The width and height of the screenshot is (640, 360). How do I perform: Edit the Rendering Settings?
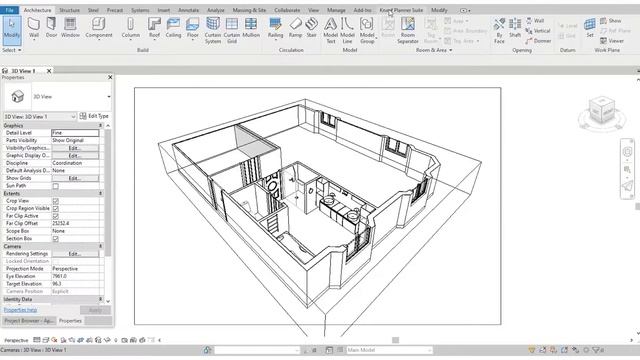tap(75, 253)
